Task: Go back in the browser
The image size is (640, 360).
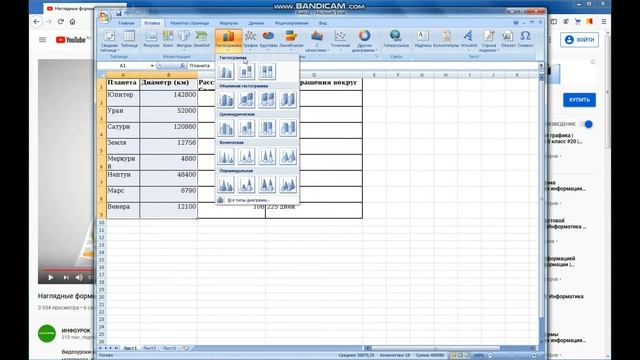Action: tap(37, 22)
